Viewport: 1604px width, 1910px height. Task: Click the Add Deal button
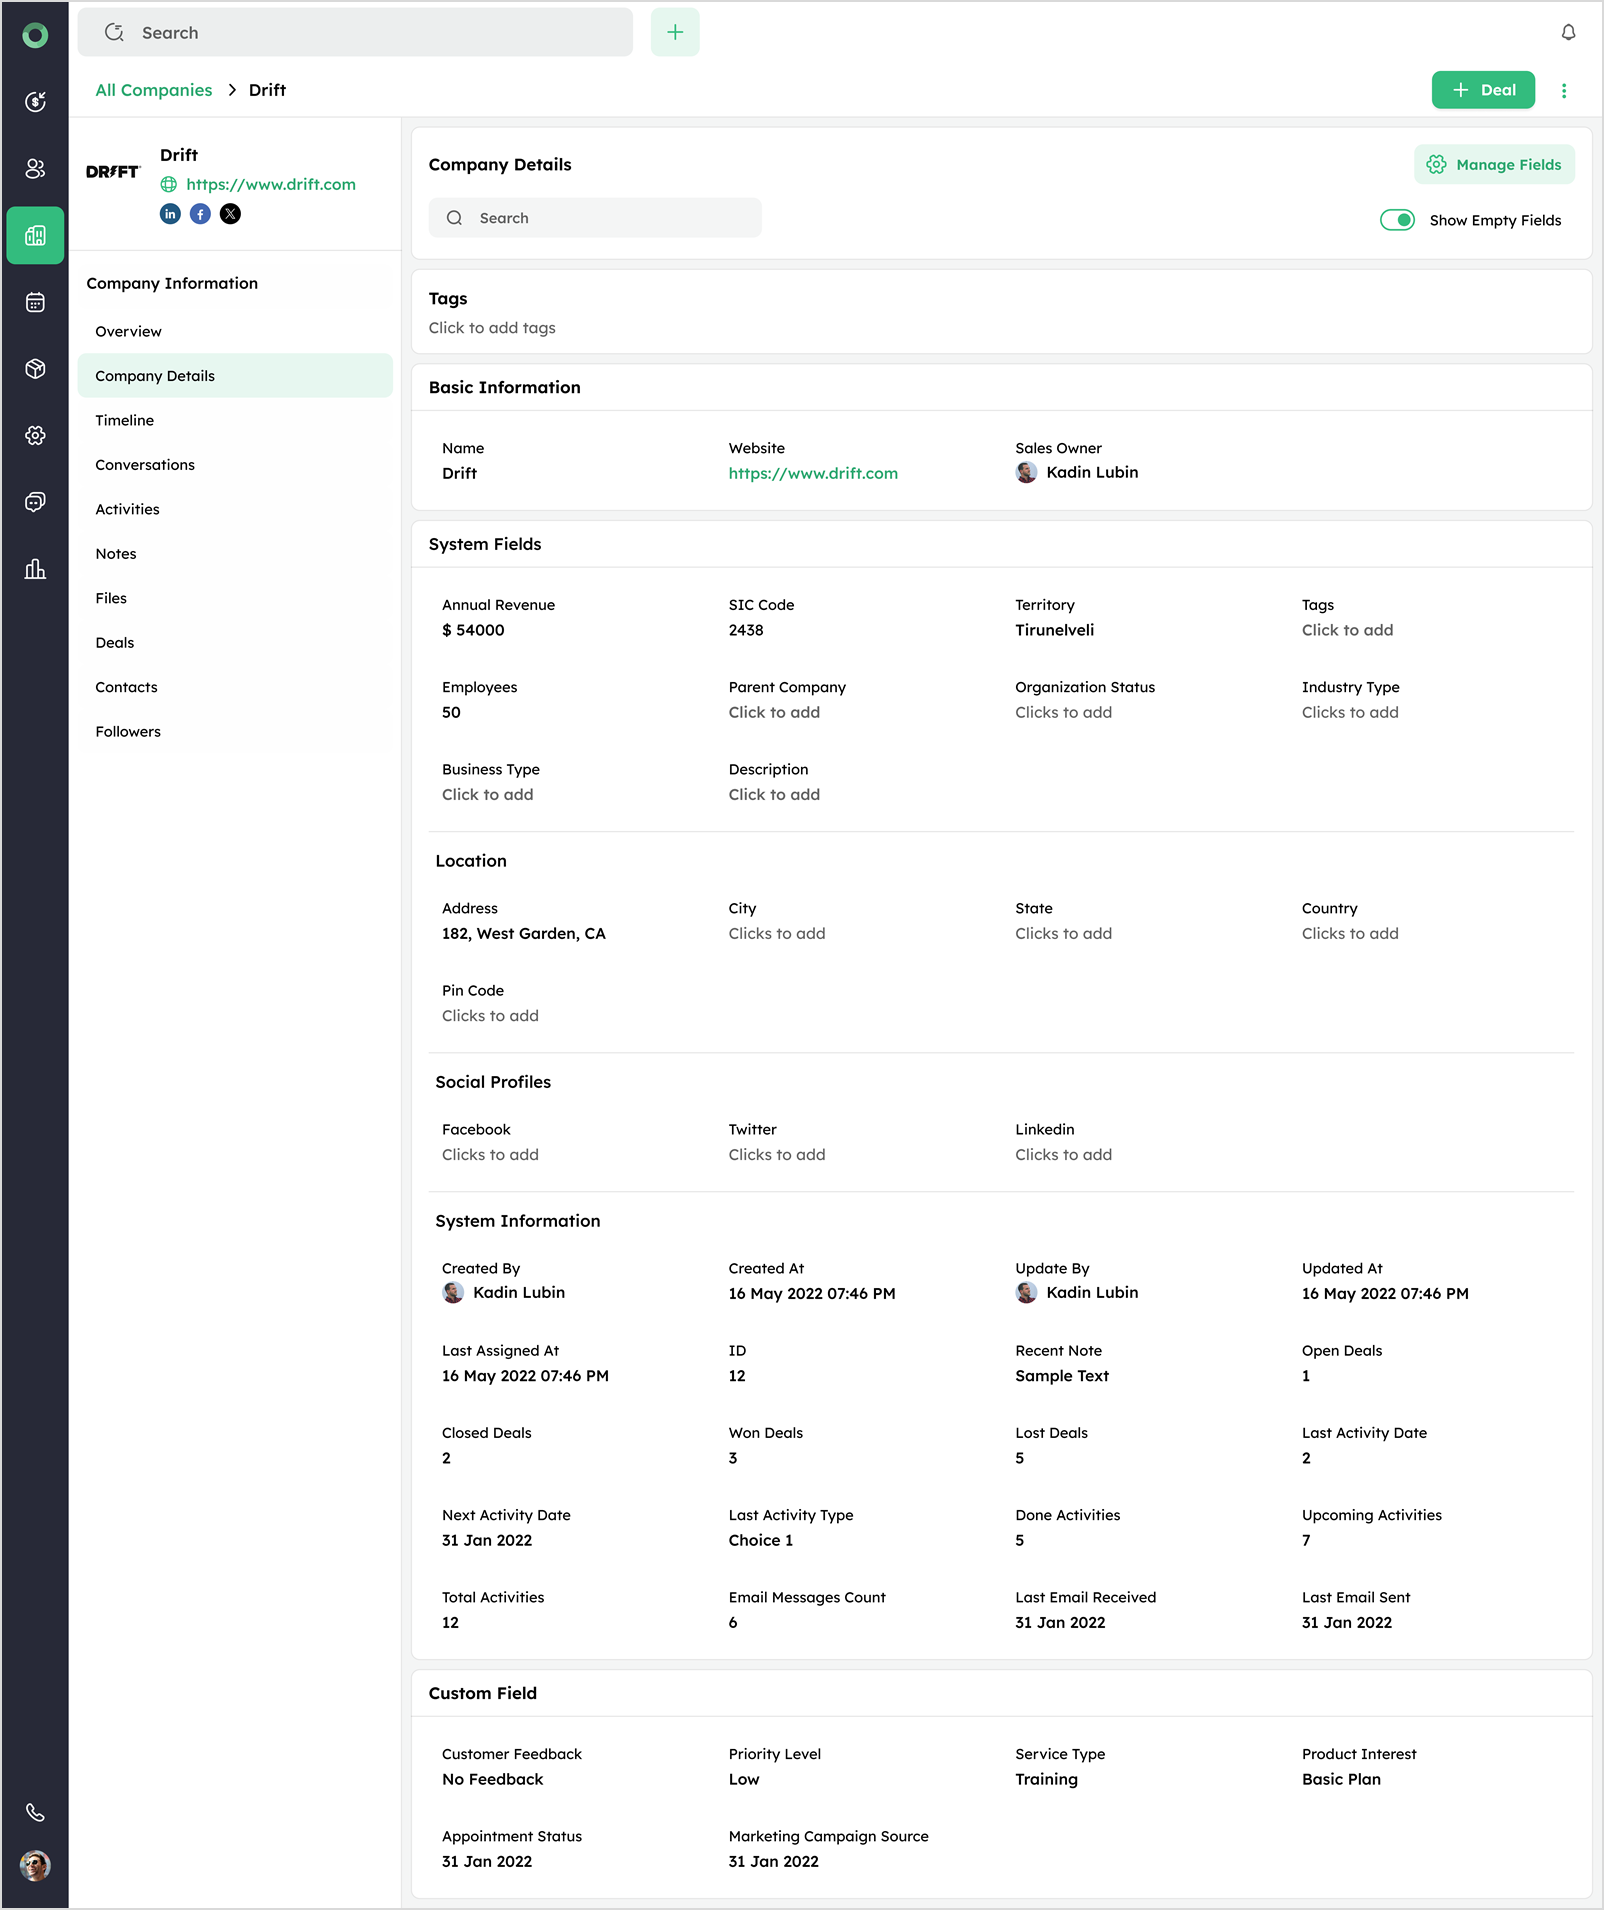[x=1482, y=90]
